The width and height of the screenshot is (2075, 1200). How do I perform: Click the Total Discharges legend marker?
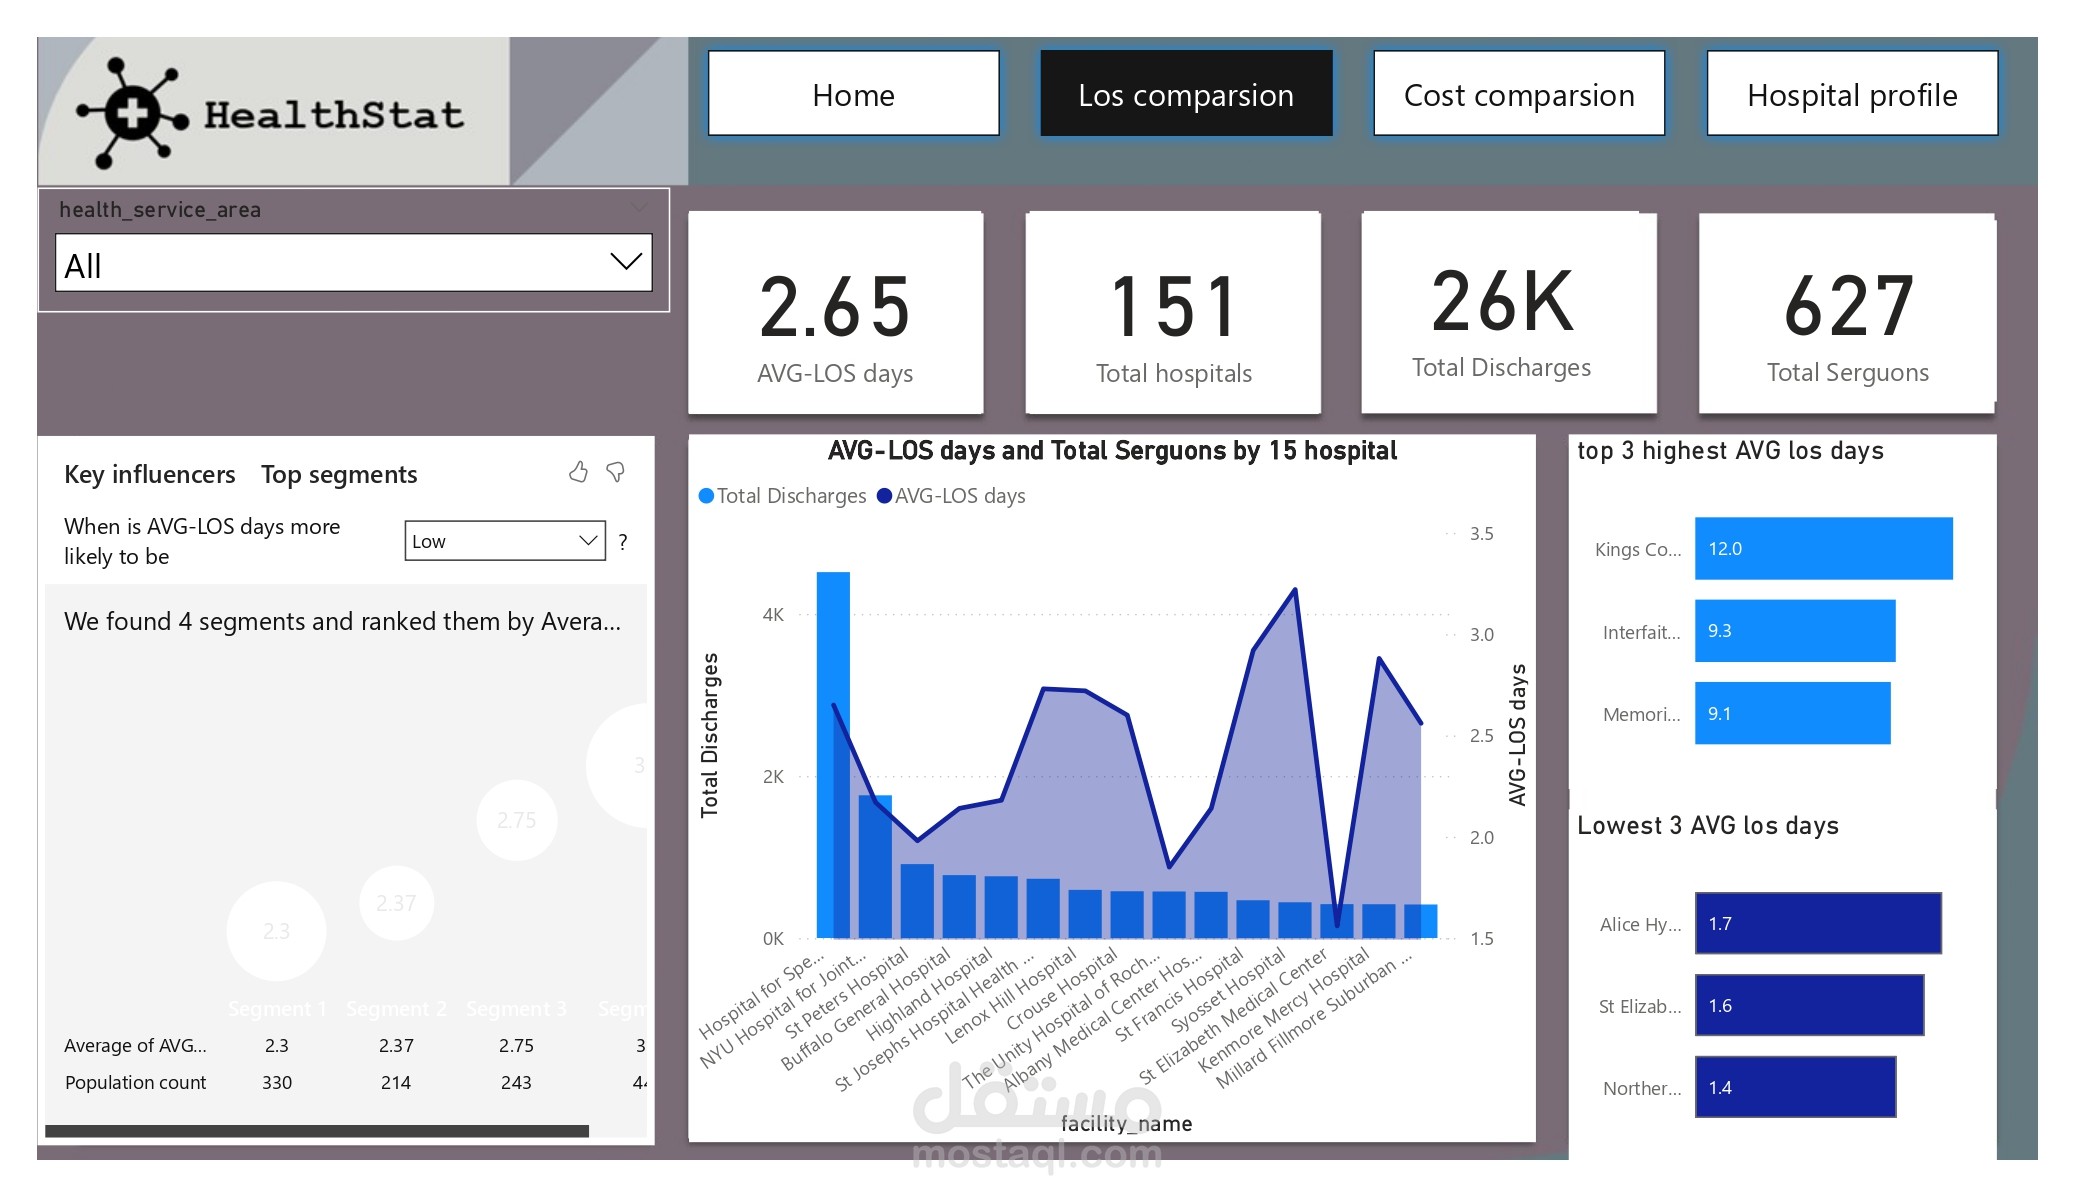tap(706, 496)
